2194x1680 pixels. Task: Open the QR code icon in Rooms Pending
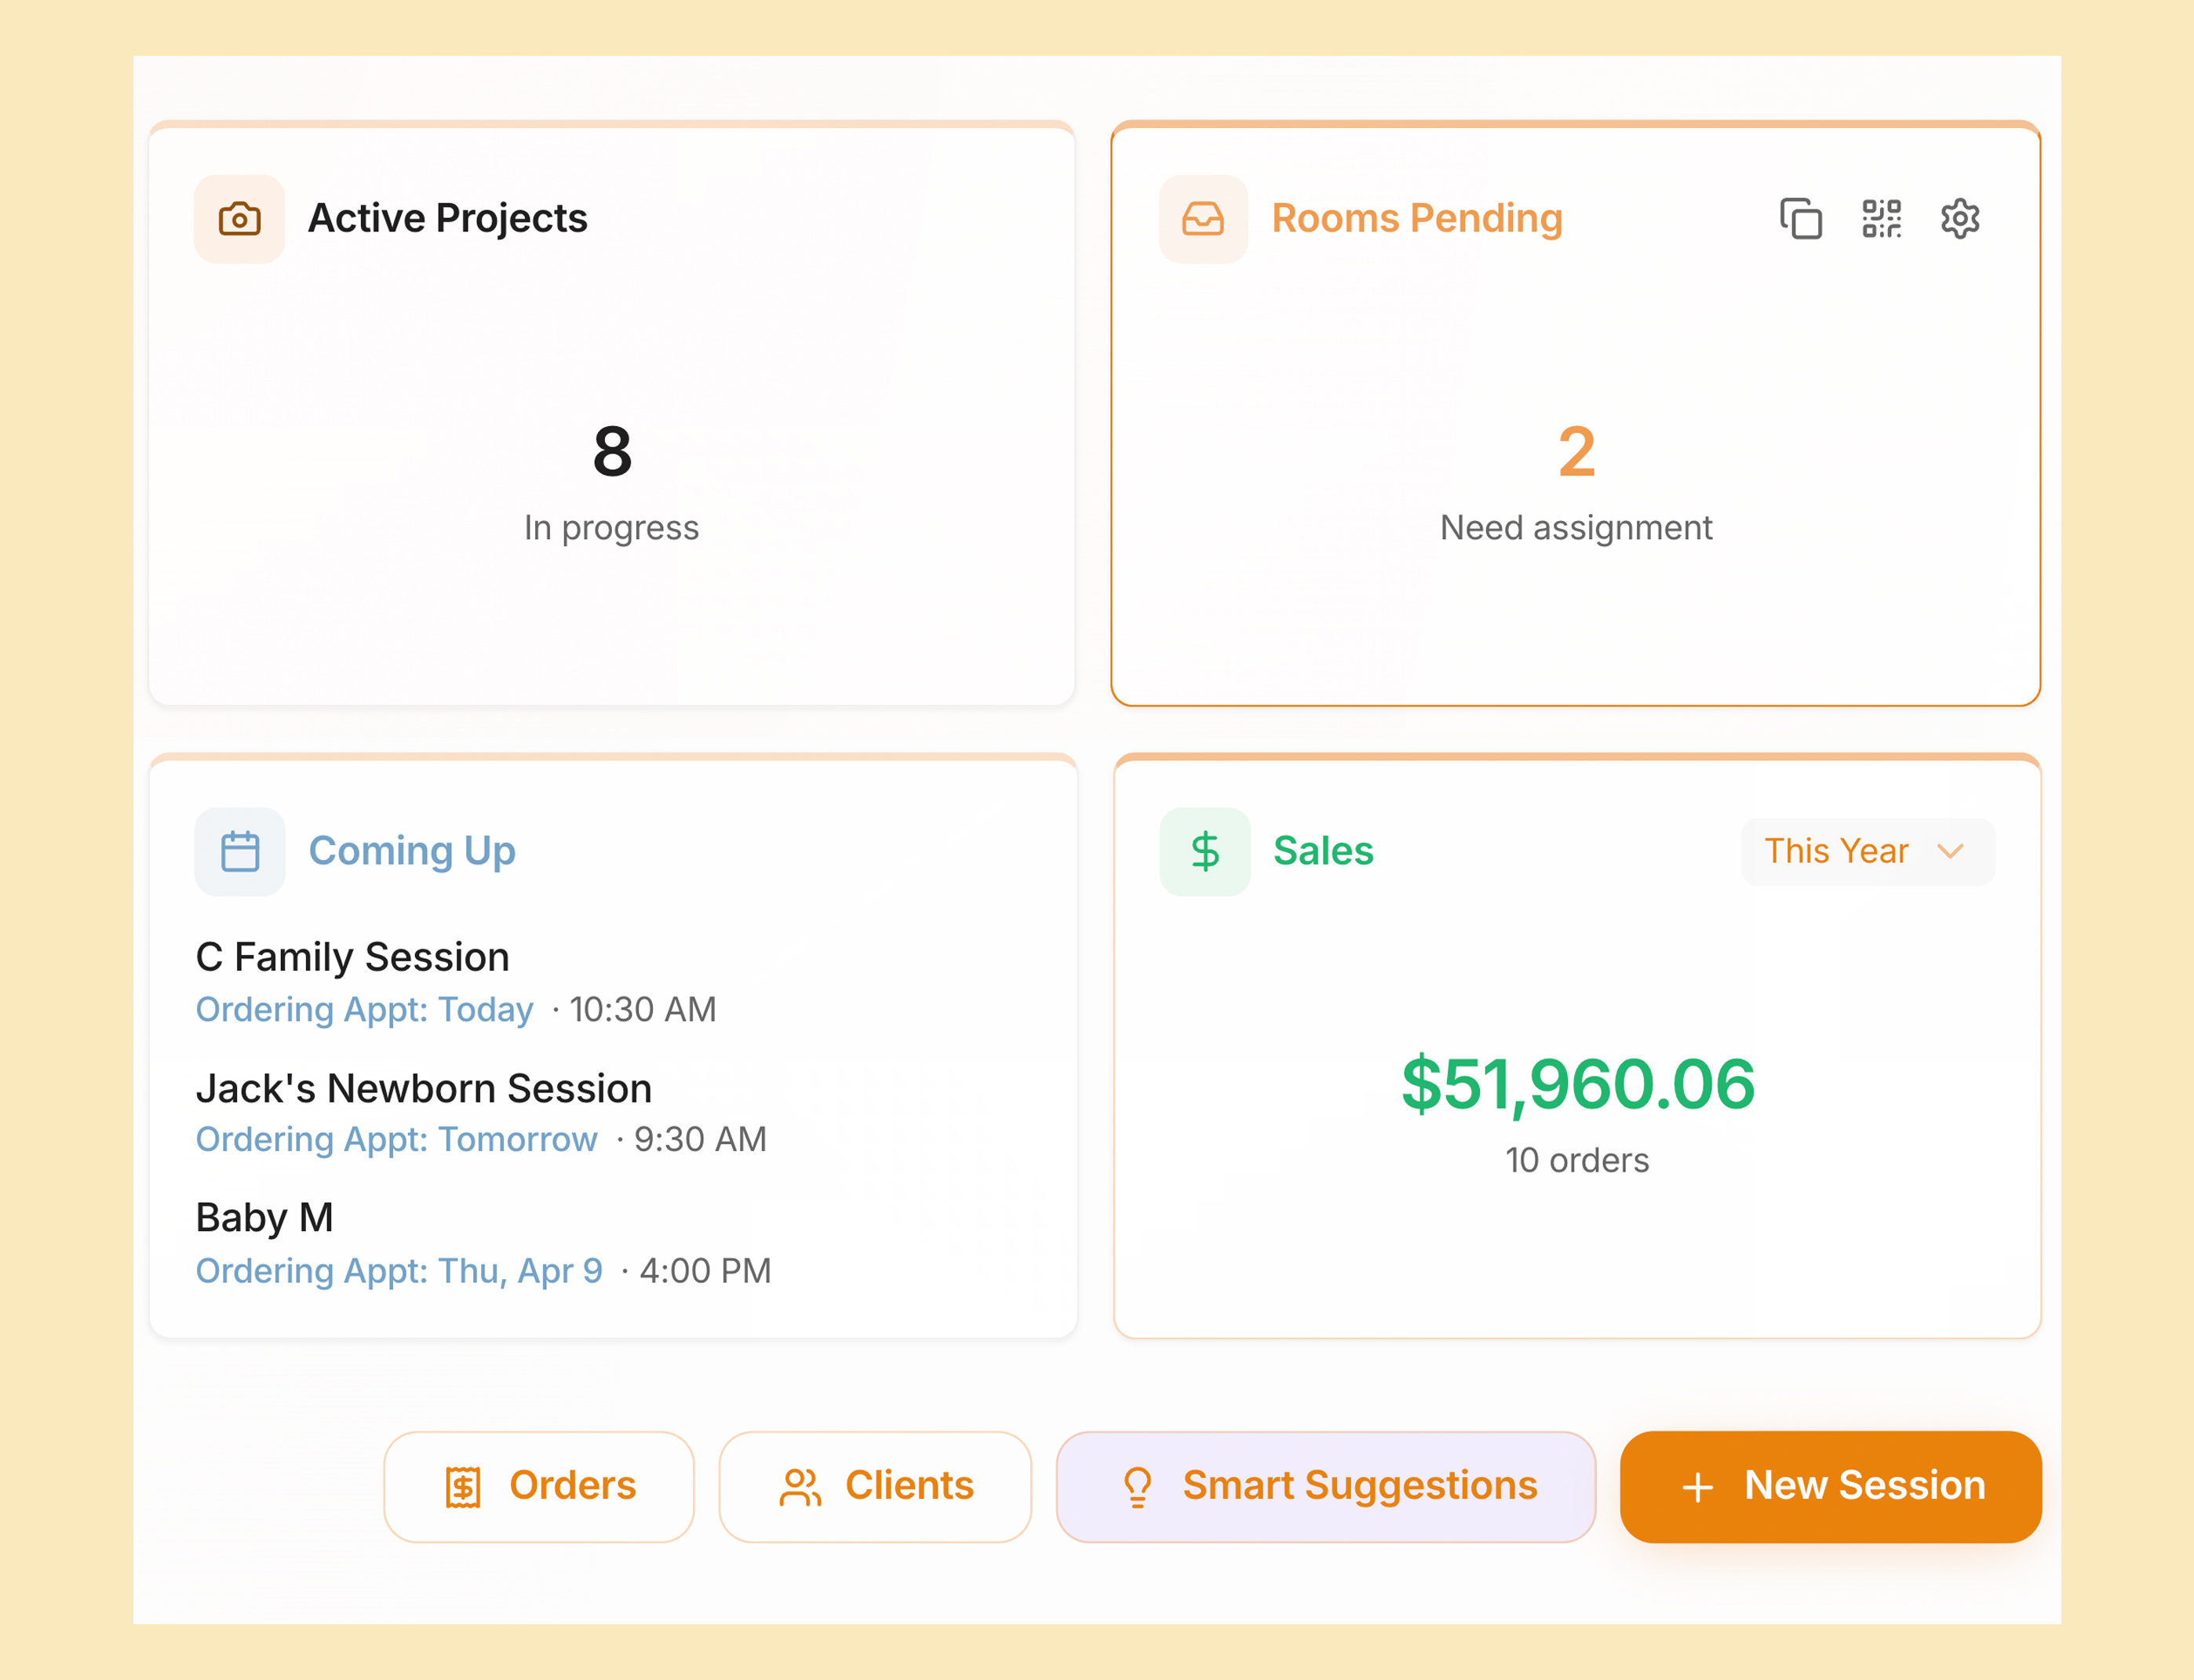(x=1881, y=218)
